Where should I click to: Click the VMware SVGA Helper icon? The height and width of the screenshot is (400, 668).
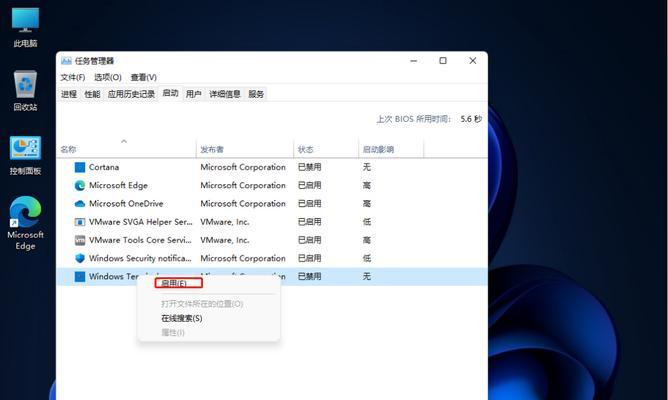tap(80, 222)
